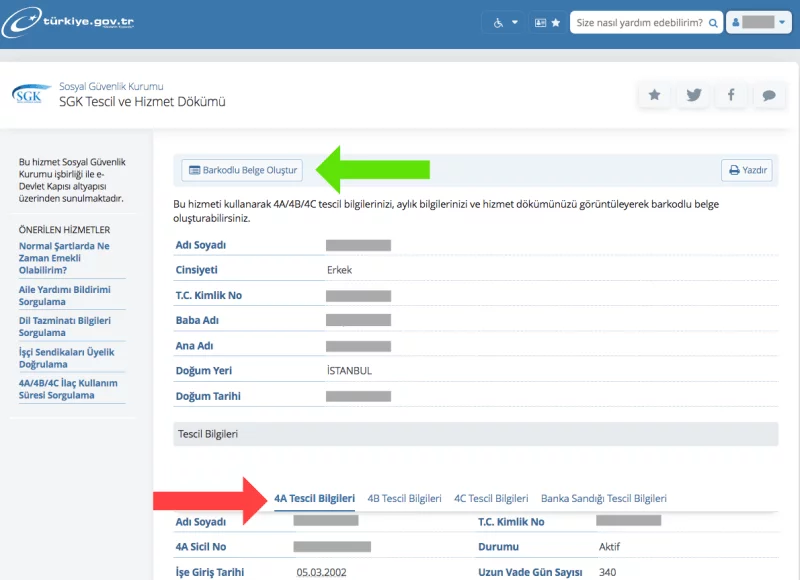Open İşçi Sendikaları Üyelik Doğrulama link
The width and height of the screenshot is (800, 580).
[x=66, y=358]
